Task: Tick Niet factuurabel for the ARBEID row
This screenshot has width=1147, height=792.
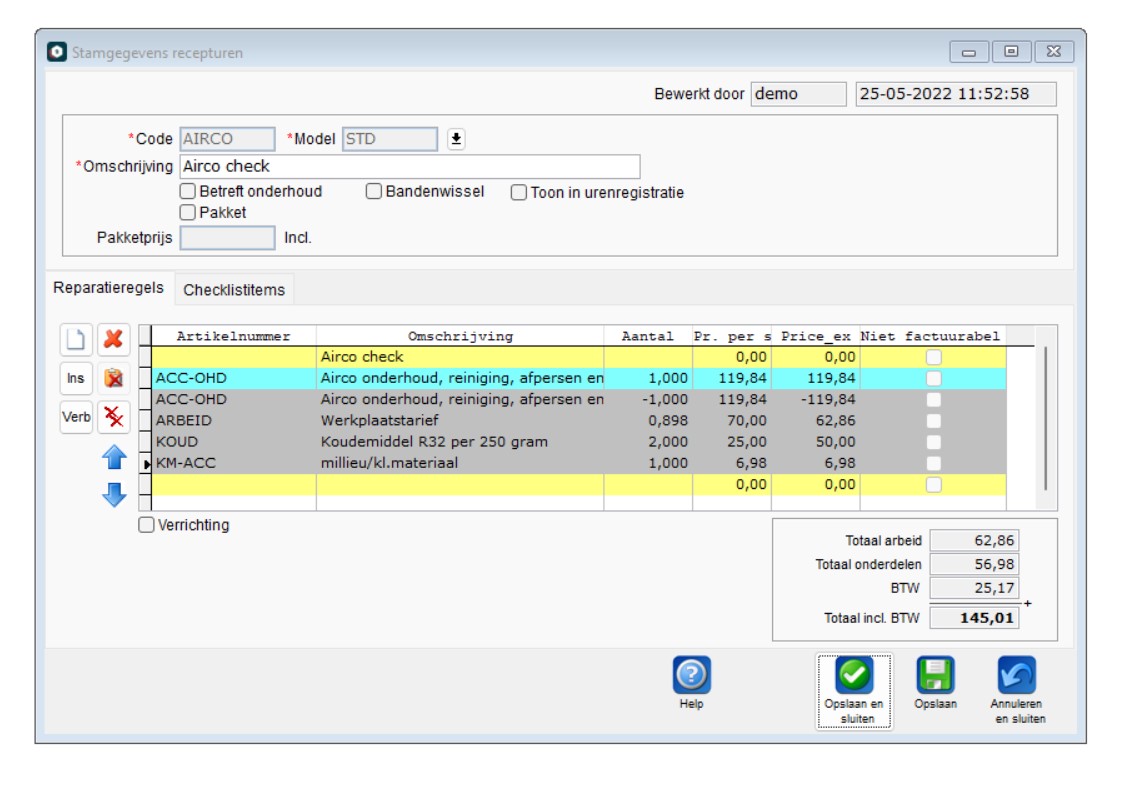Action: [x=933, y=421]
